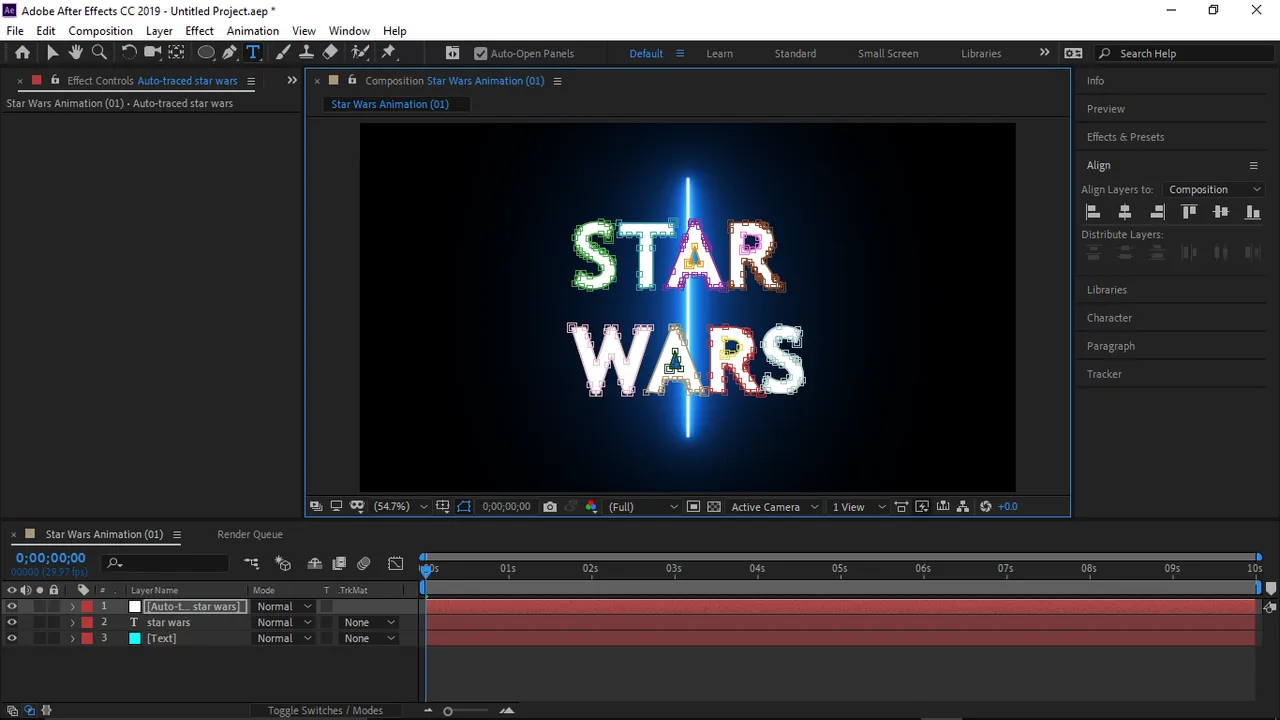Click the layer 3 cyan label color swatch
Viewport: 1280px width, 720px height.
[135, 638]
